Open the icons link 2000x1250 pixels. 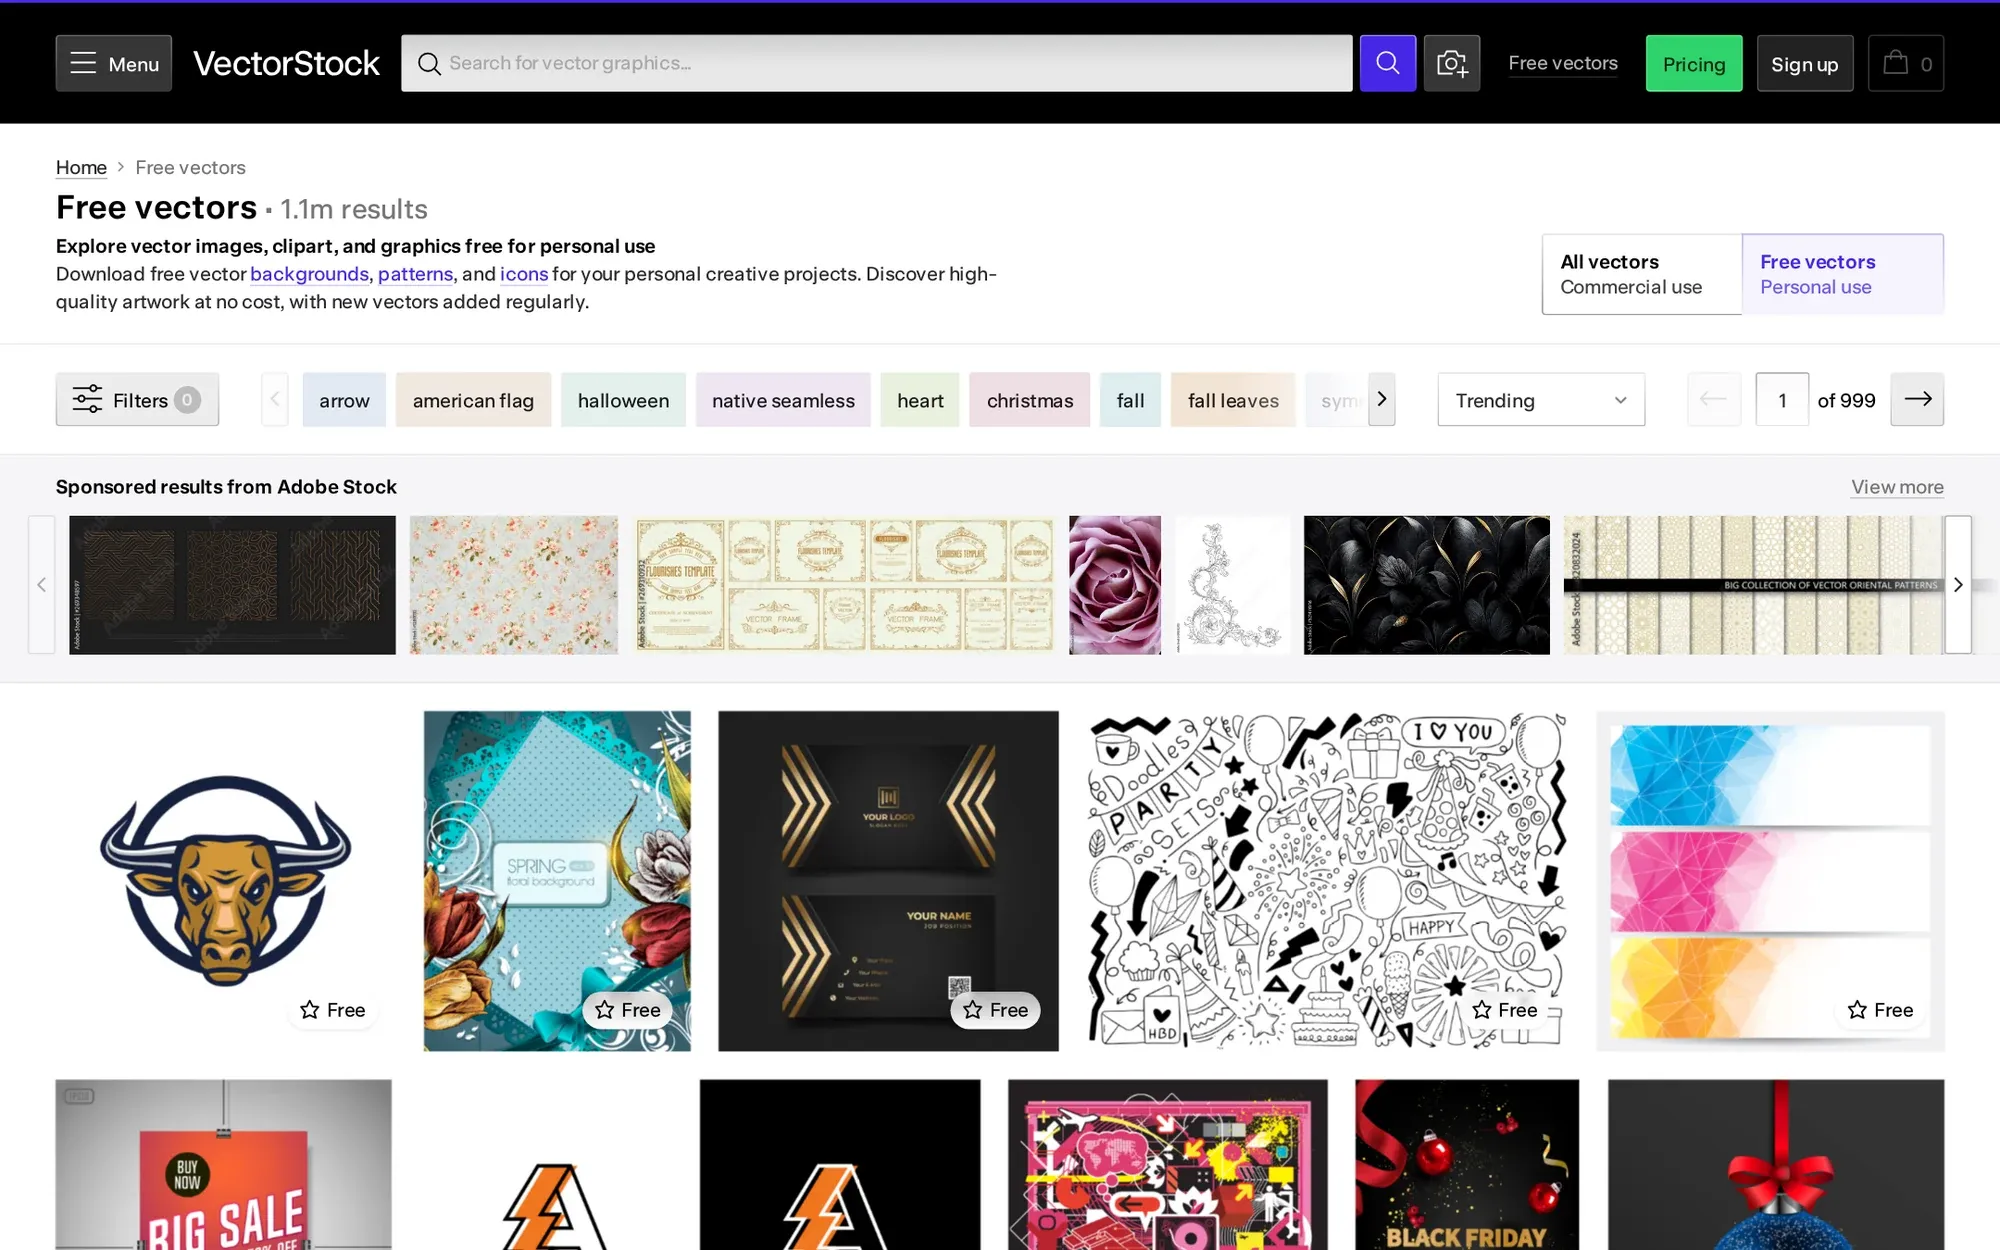click(524, 274)
